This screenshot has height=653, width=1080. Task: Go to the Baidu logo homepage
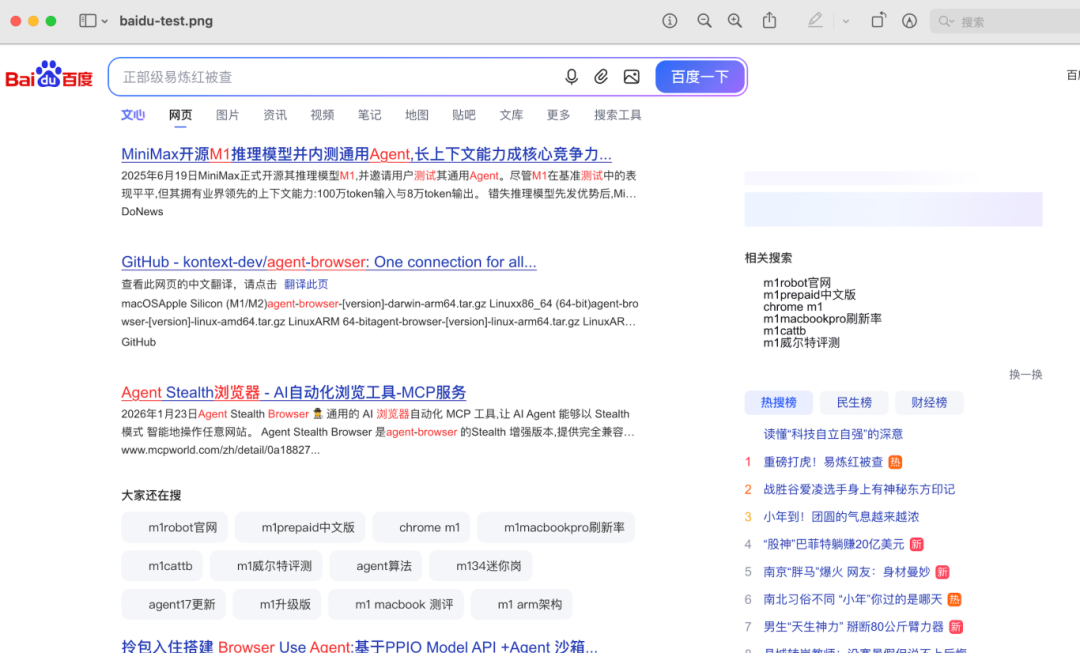pyautogui.click(x=49, y=74)
